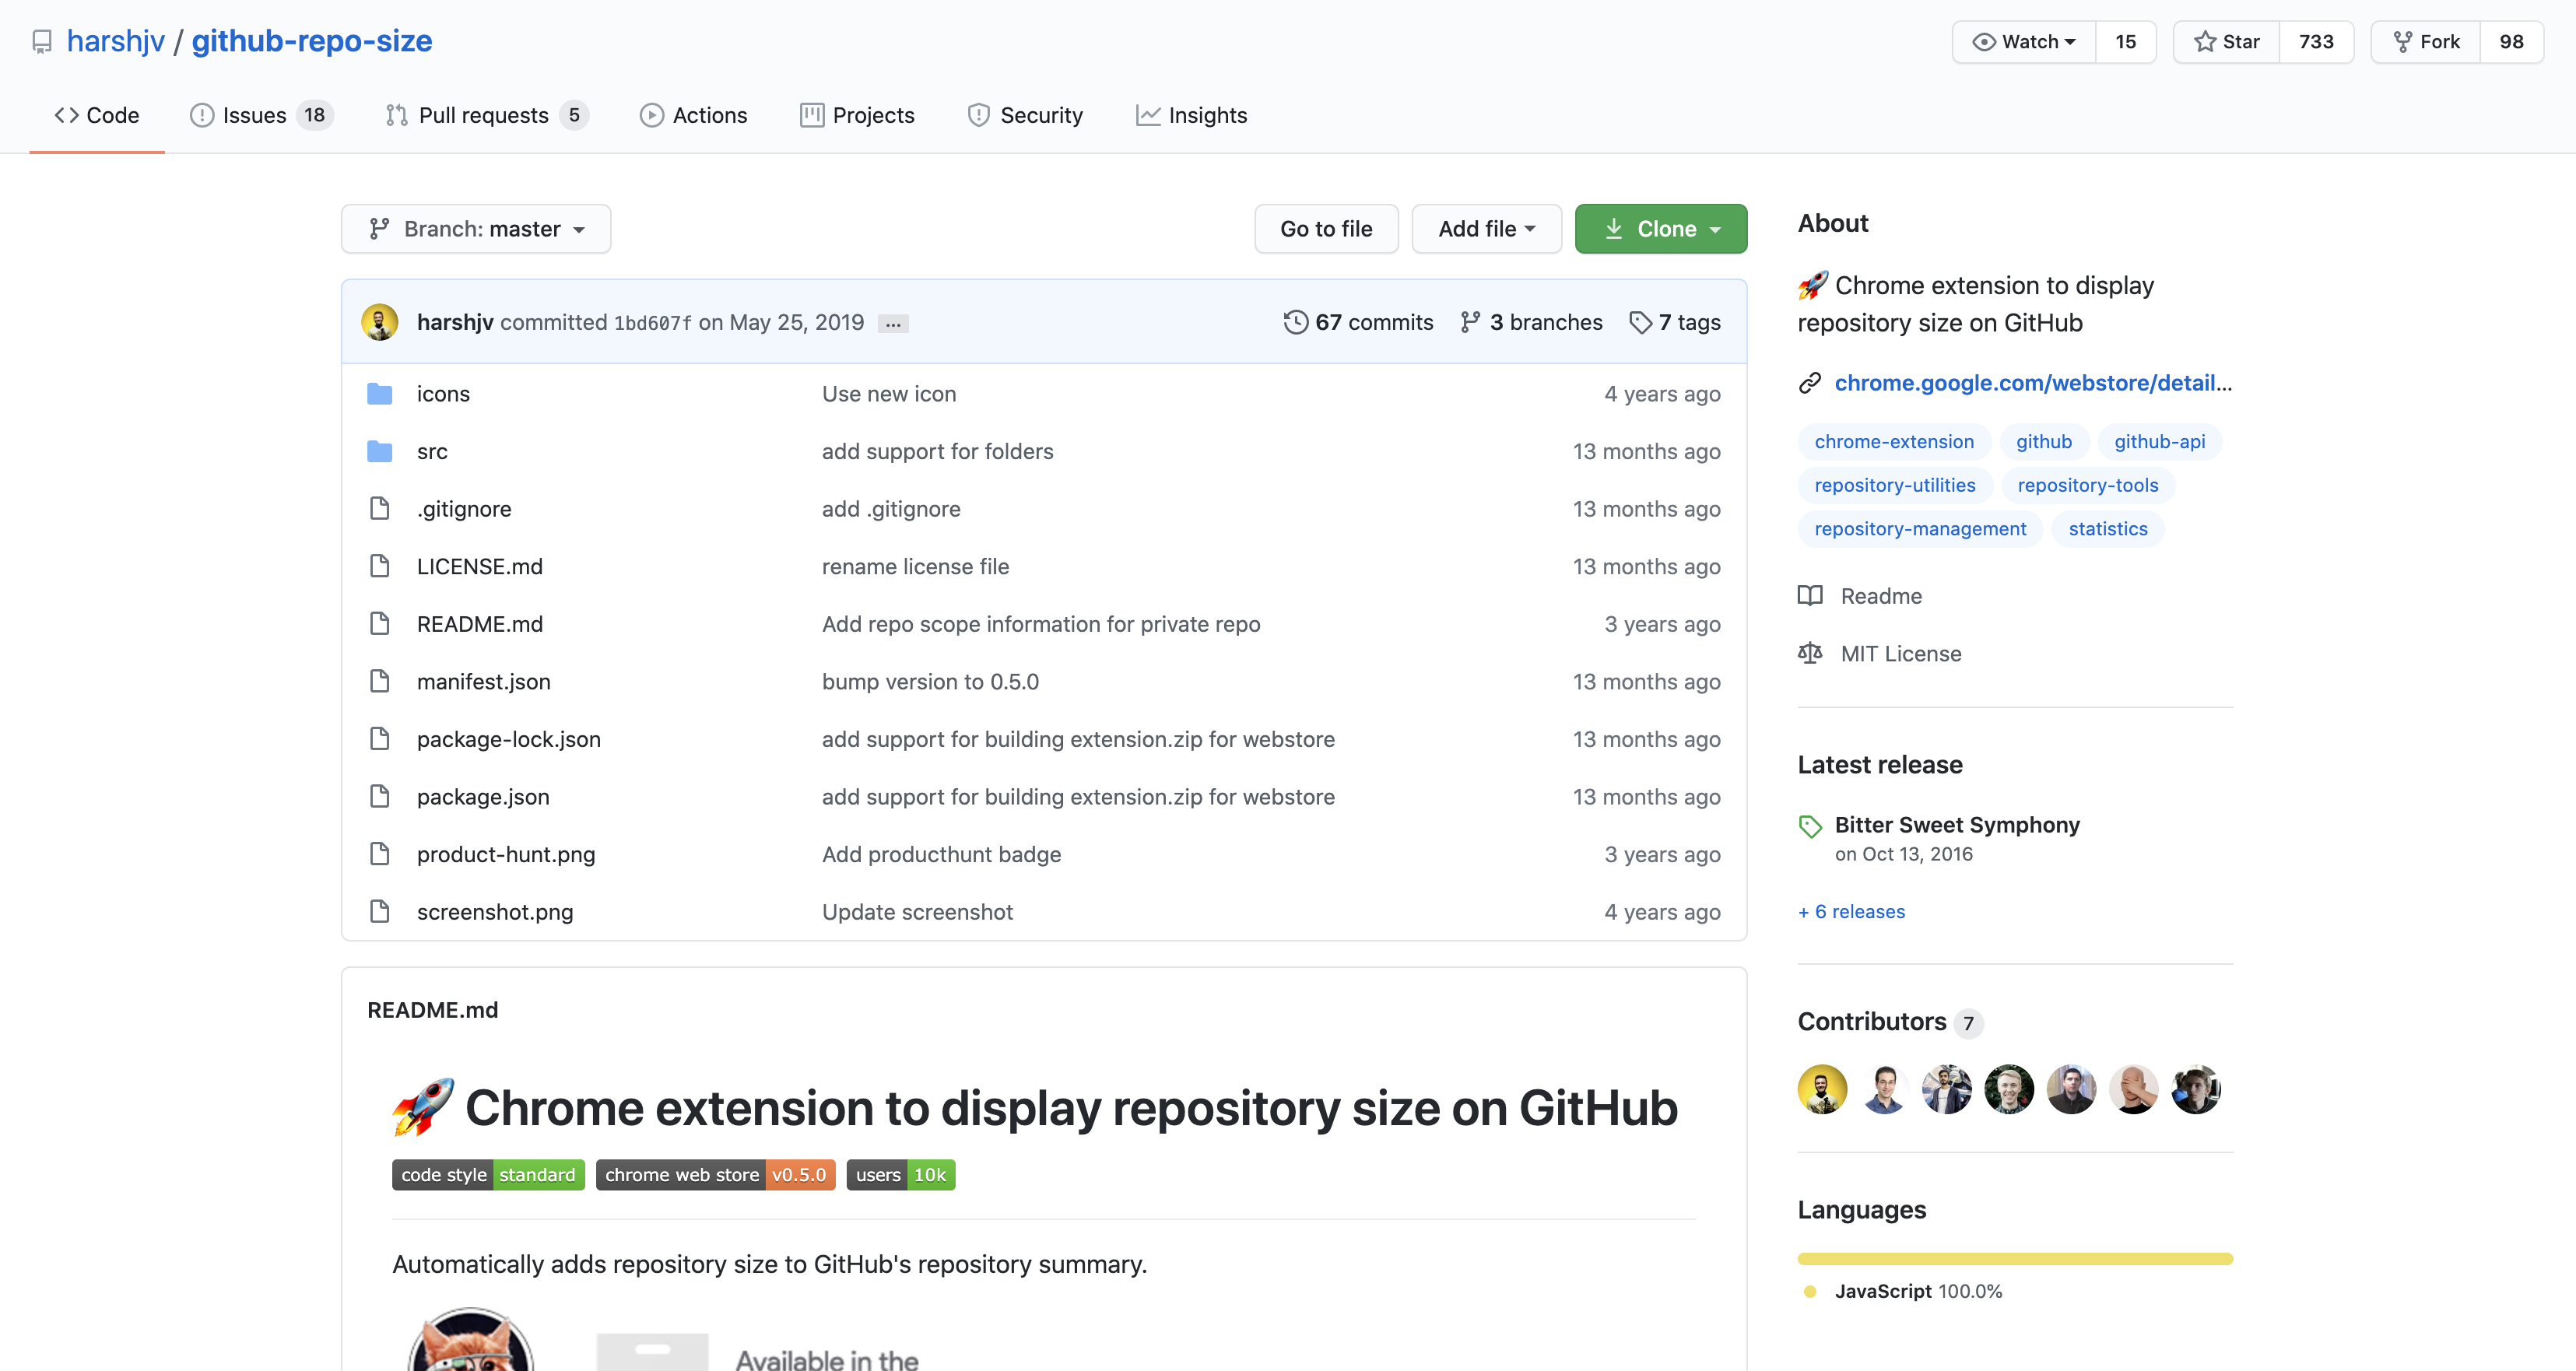Click the file icon next to LICENSE.md
2576x1371 pixels.
point(379,567)
